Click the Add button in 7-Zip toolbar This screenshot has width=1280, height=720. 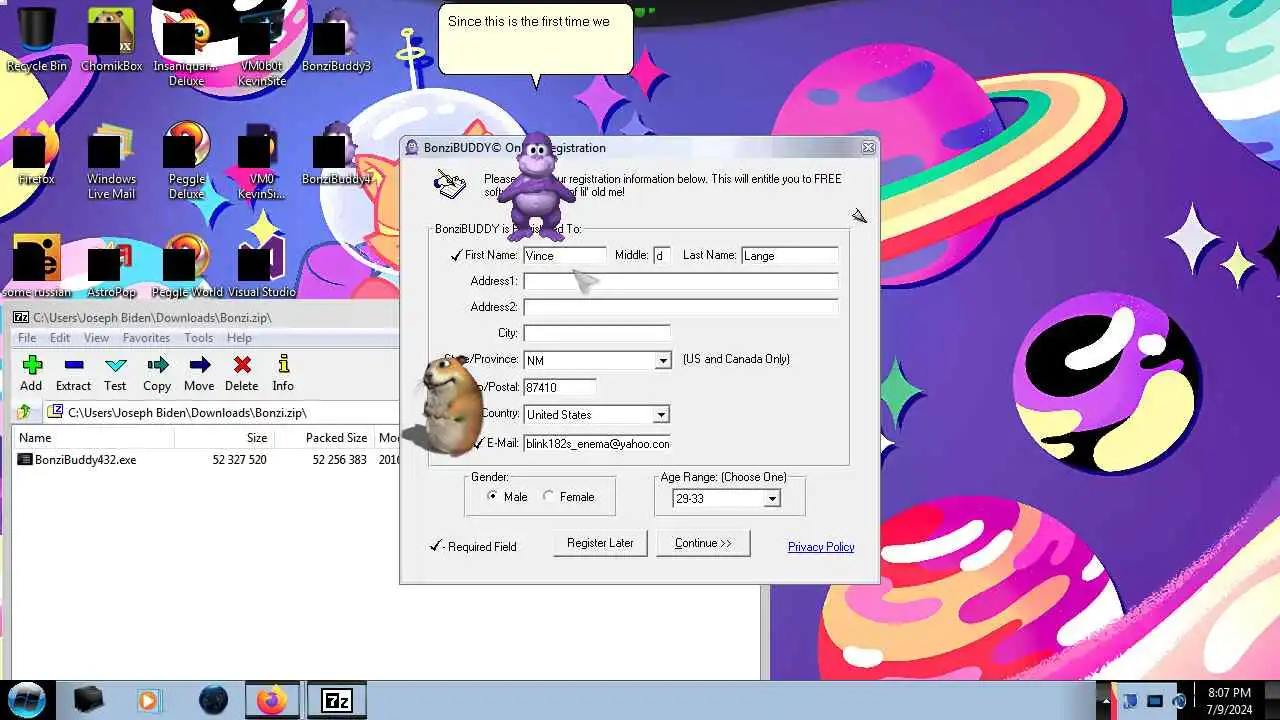click(31, 373)
